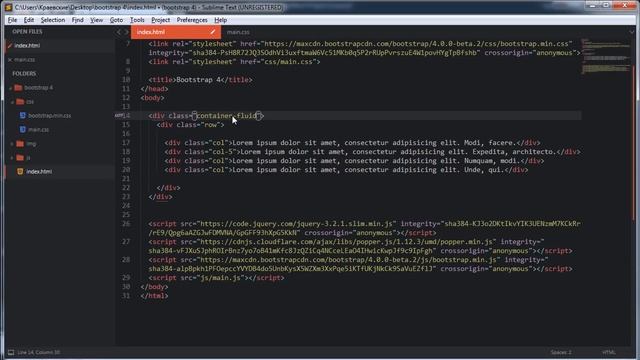Open the View menu
The height and width of the screenshot is (360, 640).
point(96,20)
